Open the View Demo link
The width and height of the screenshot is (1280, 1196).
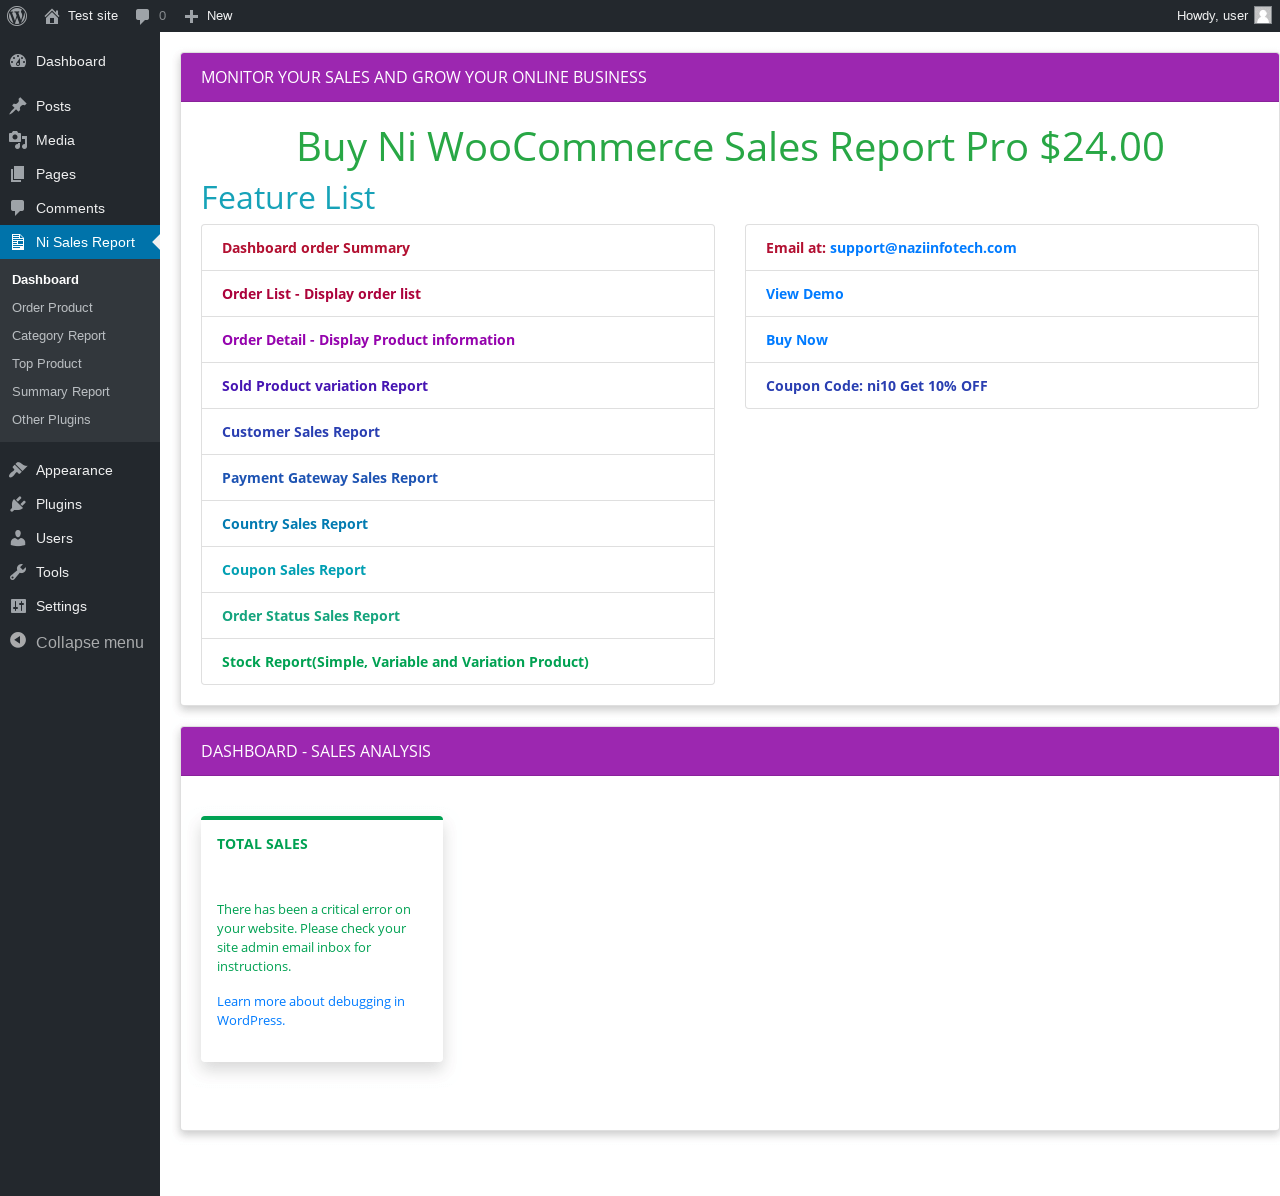(x=805, y=294)
